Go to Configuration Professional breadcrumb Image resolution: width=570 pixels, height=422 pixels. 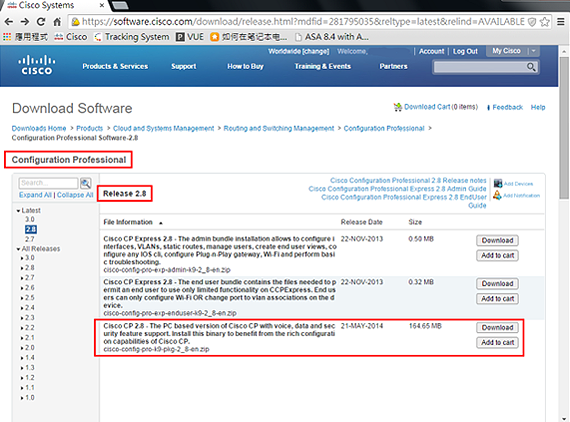coord(384,128)
